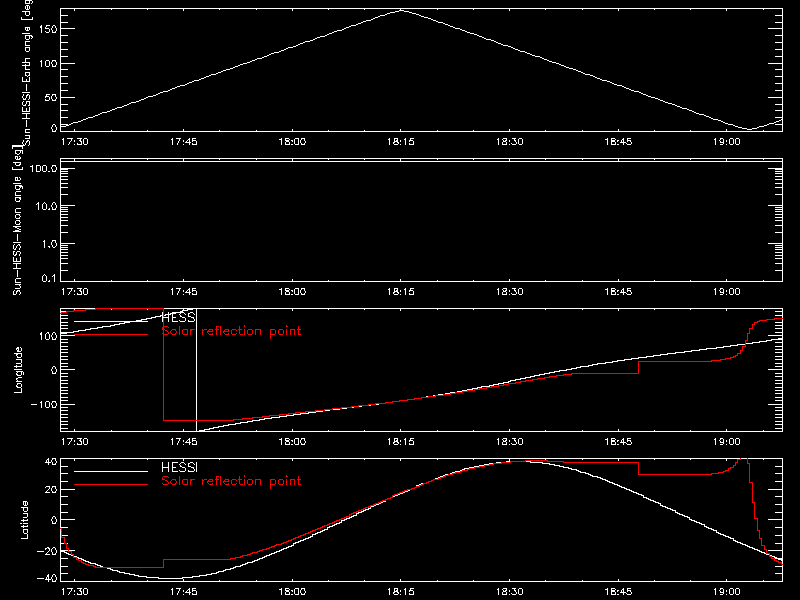Click 18:45 under the Moon angle plot
800x600 pixels.
(x=618, y=292)
